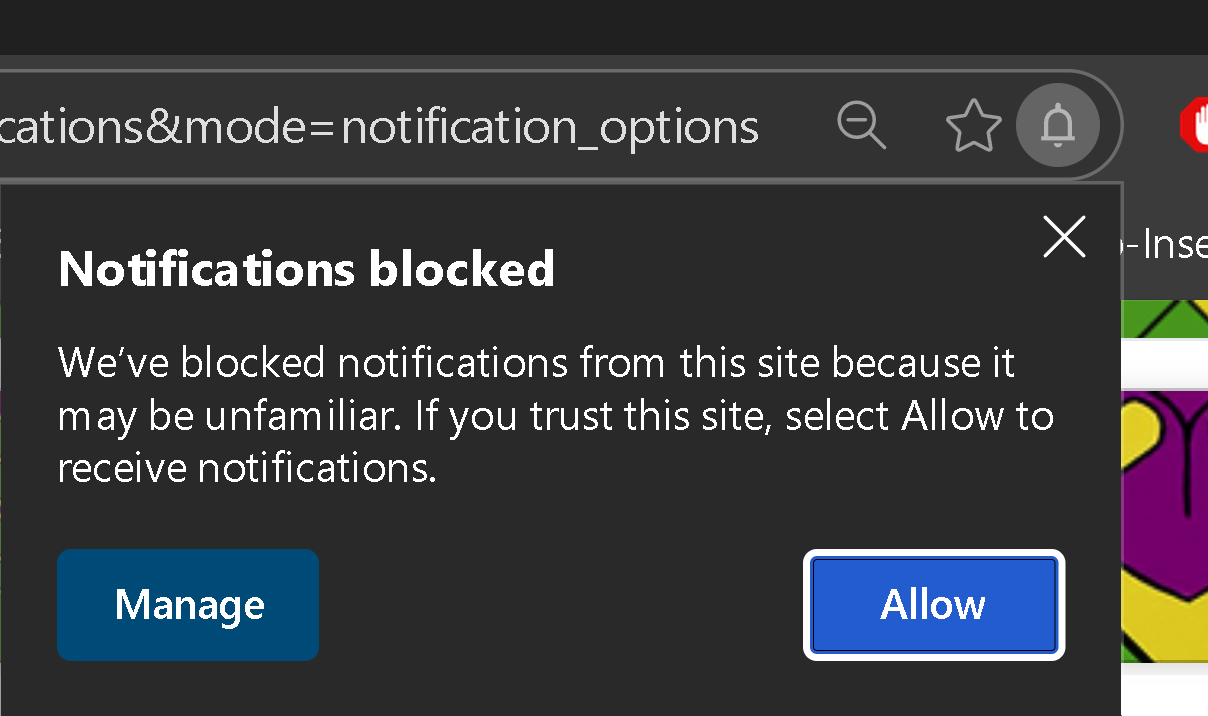The height and width of the screenshot is (716, 1208).
Task: Close the Notifications blocked popup
Action: click(x=1064, y=238)
